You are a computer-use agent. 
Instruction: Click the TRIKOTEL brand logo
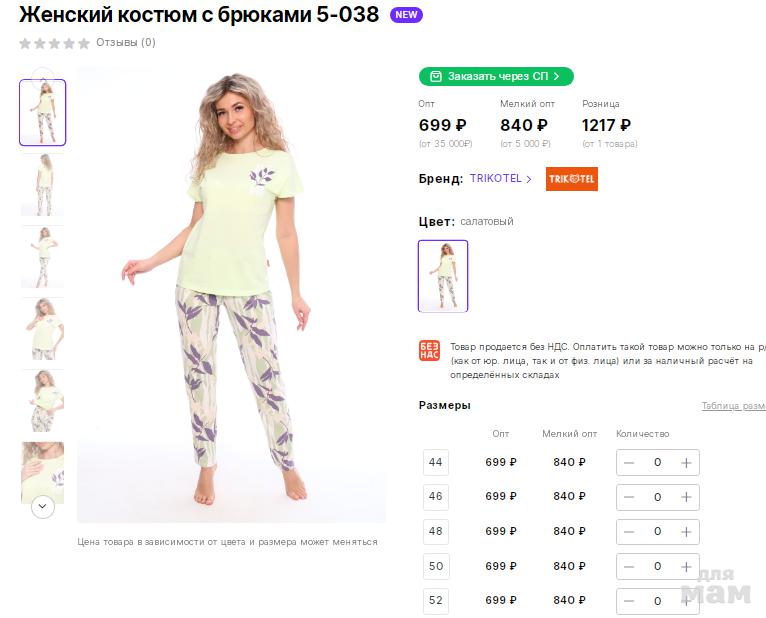(x=572, y=179)
